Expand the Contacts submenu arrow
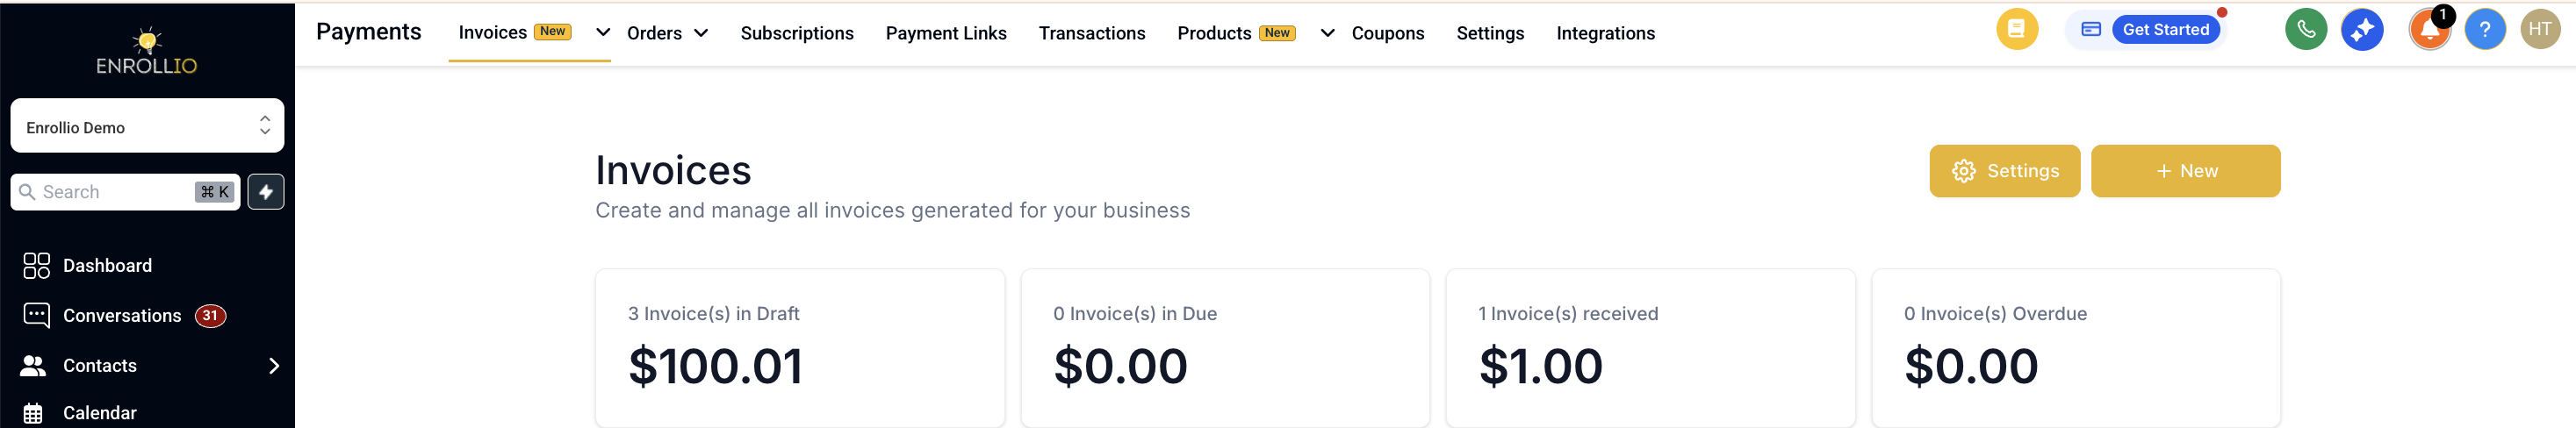This screenshot has height=428, width=2576. [274, 366]
